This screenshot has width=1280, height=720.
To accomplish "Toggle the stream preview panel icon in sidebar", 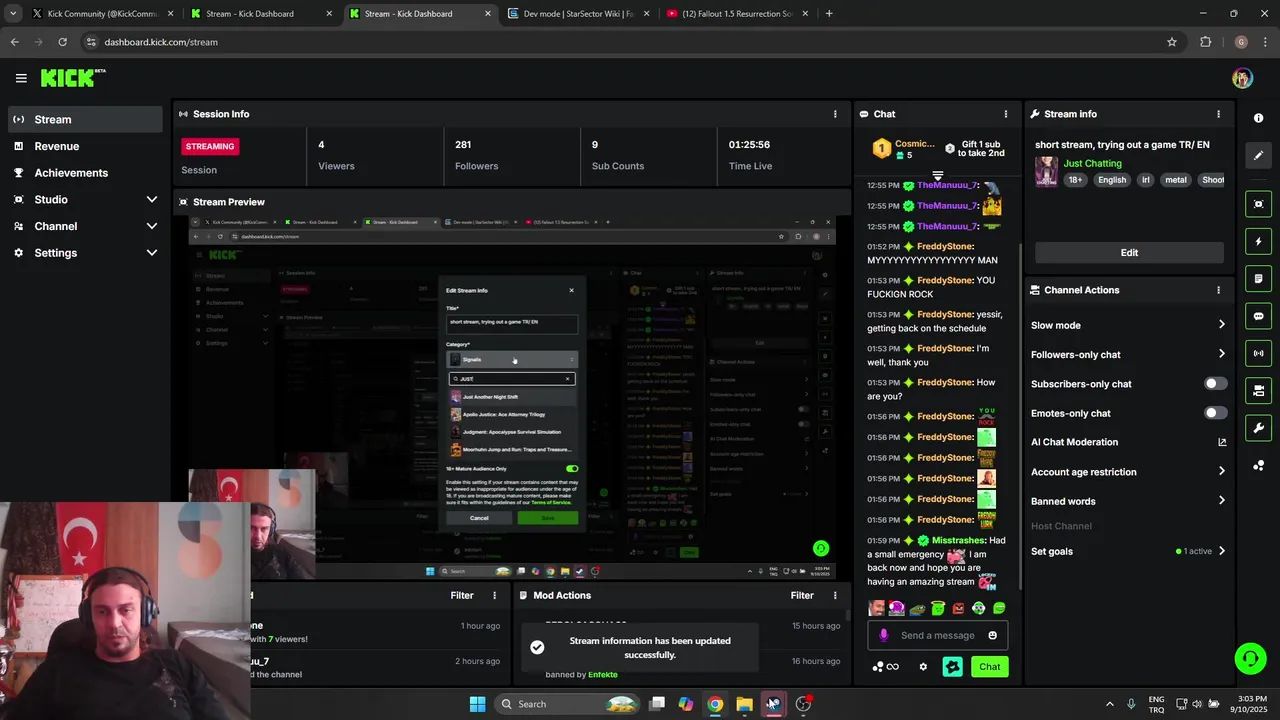I will [1258, 204].
